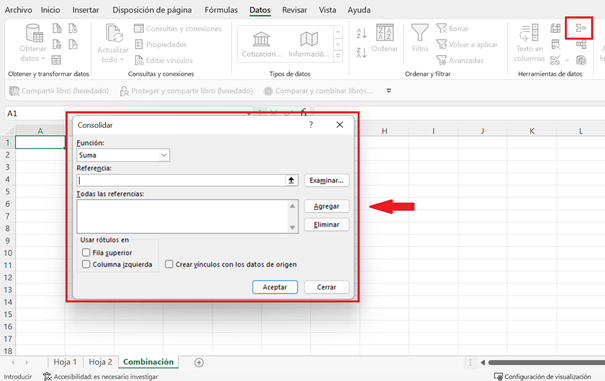Click Editar vínculos
The width and height of the screenshot is (605, 381).
(x=164, y=60)
